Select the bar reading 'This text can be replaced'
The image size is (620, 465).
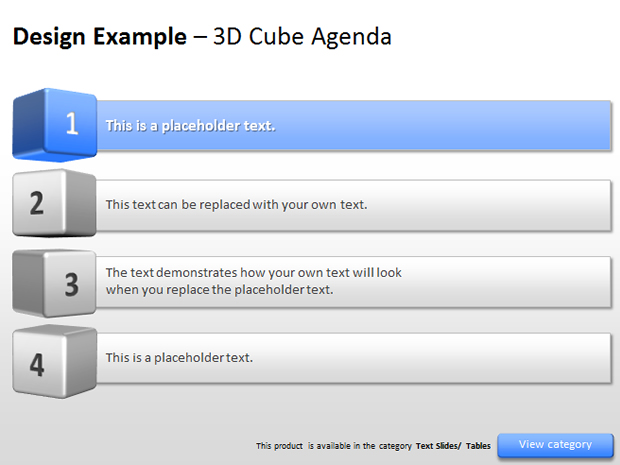click(x=354, y=205)
